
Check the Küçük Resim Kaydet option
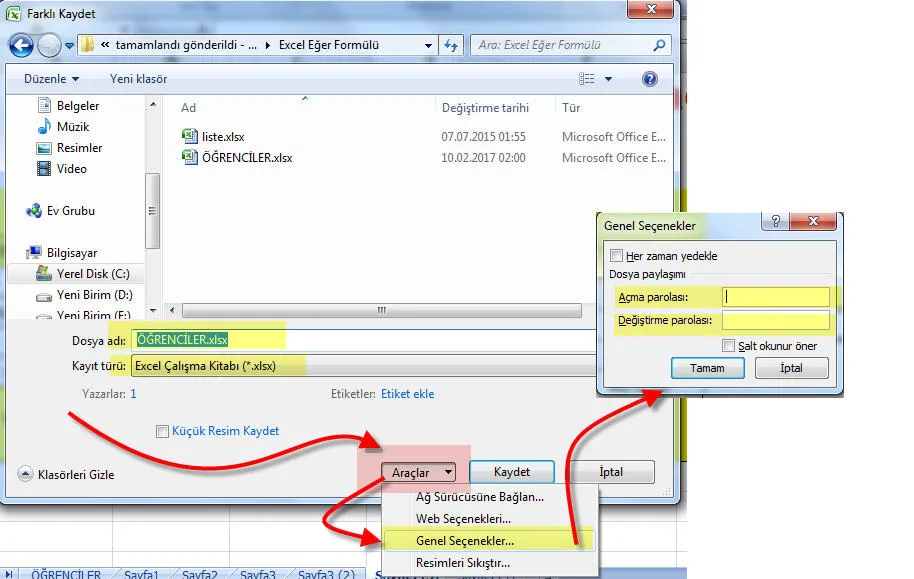pyautogui.click(x=163, y=431)
